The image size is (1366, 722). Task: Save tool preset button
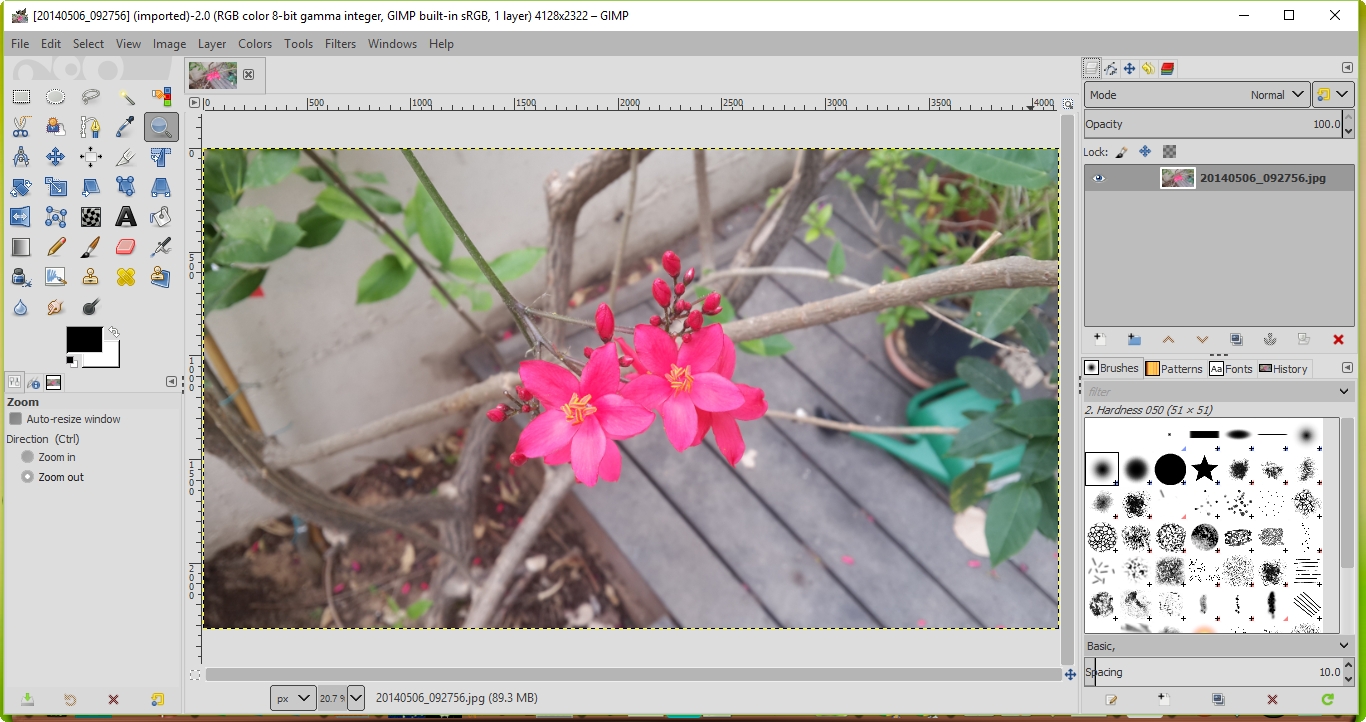pyautogui.click(x=28, y=700)
